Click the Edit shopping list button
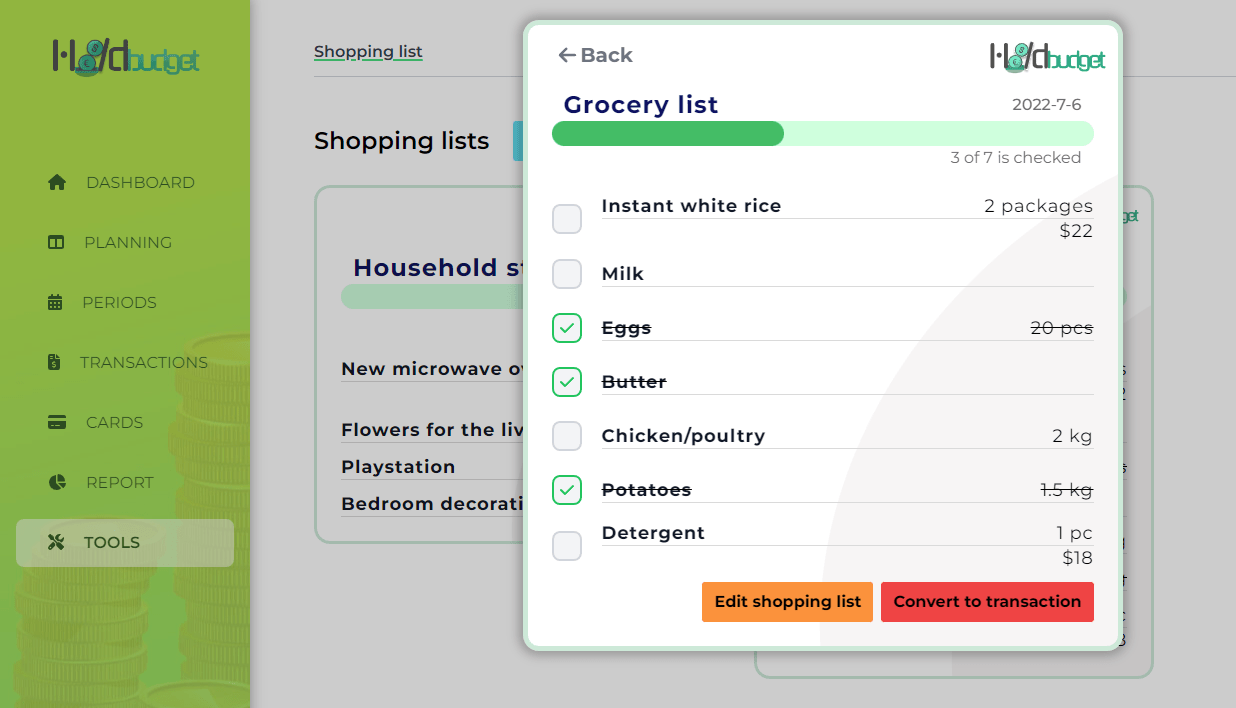 (x=787, y=601)
